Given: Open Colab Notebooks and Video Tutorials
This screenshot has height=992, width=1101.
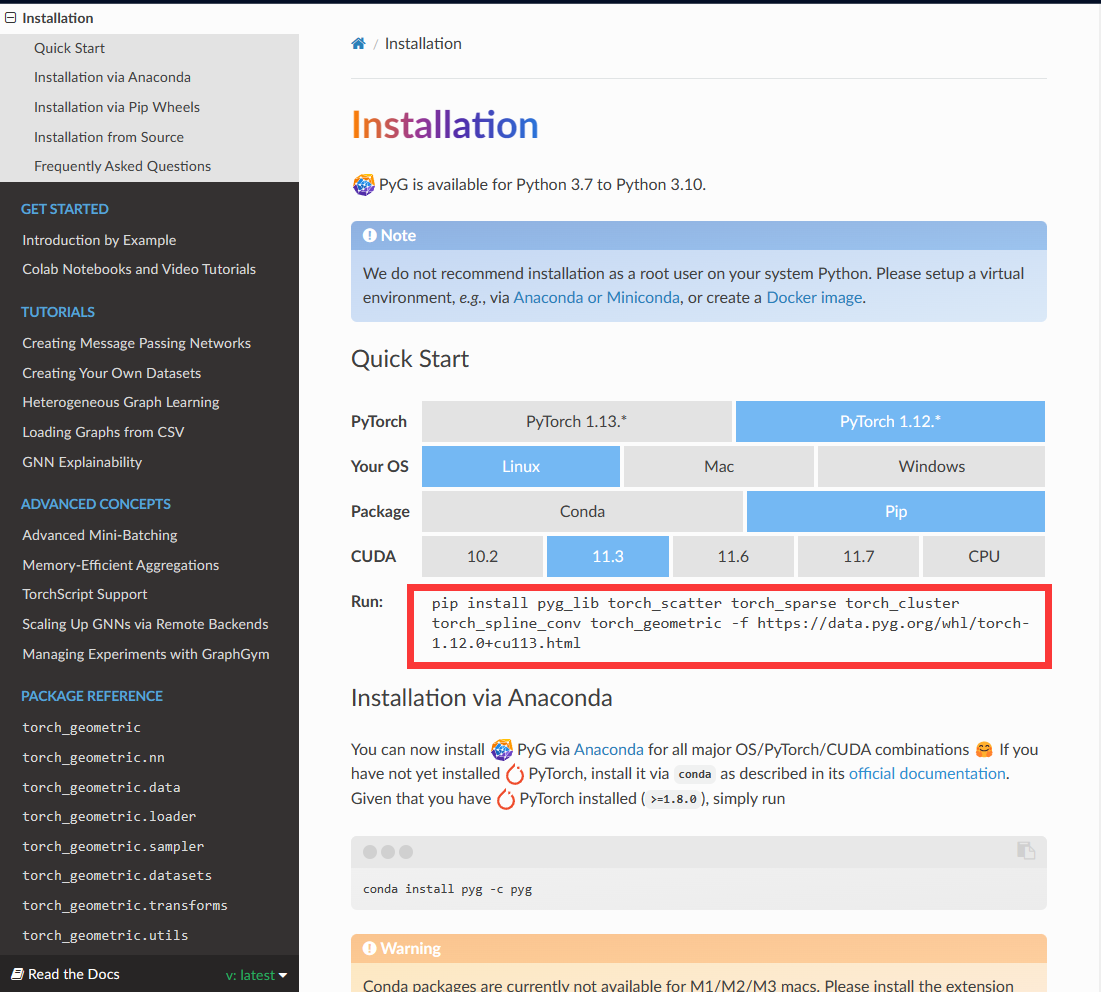Looking at the screenshot, I should 139,269.
